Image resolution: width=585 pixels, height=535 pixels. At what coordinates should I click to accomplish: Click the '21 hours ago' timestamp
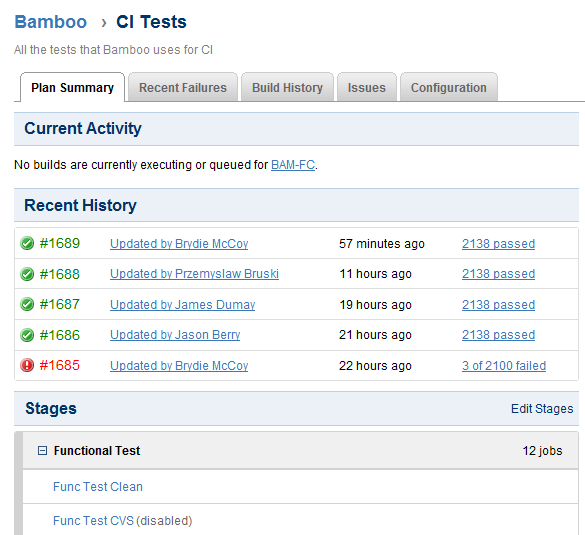375,335
